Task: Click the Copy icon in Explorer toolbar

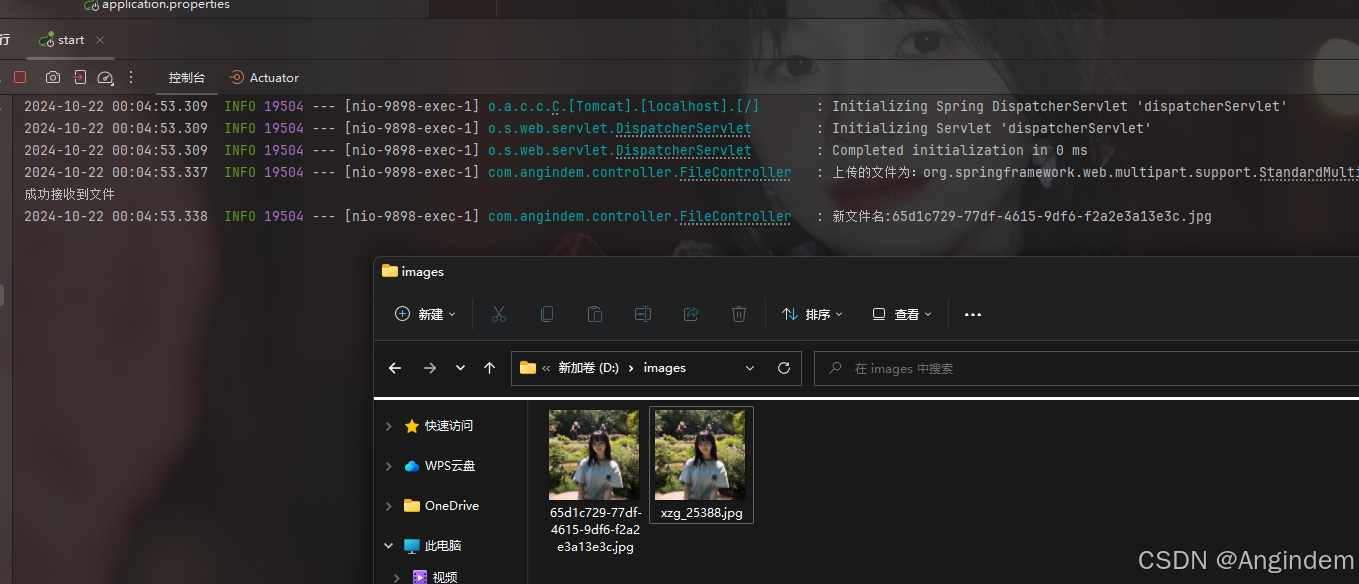Action: [x=547, y=314]
